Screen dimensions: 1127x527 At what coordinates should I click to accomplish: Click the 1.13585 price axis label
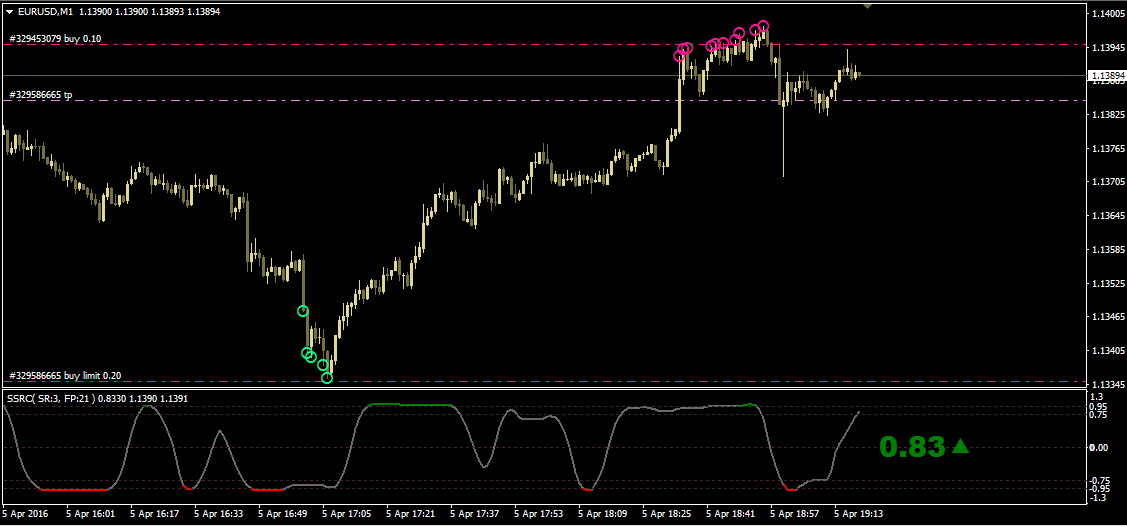click(x=1108, y=249)
